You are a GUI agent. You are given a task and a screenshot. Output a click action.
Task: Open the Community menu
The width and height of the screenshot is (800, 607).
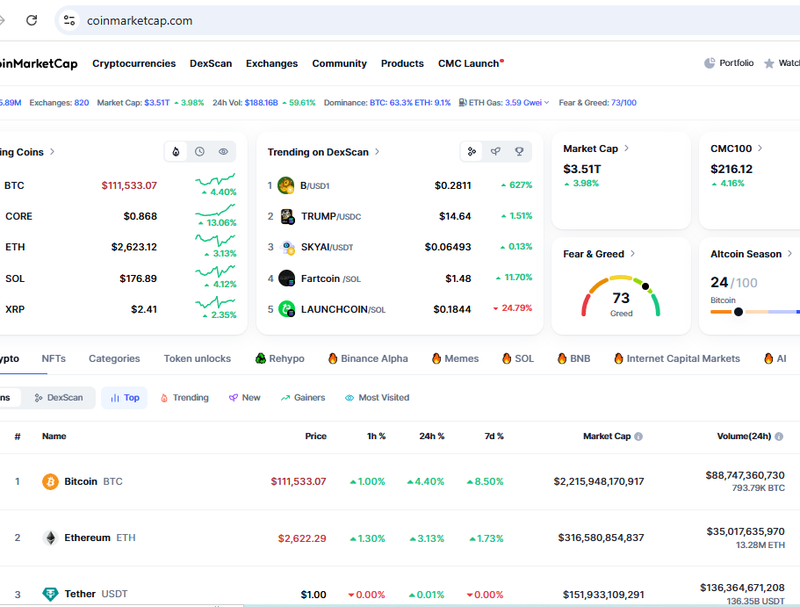coord(339,63)
